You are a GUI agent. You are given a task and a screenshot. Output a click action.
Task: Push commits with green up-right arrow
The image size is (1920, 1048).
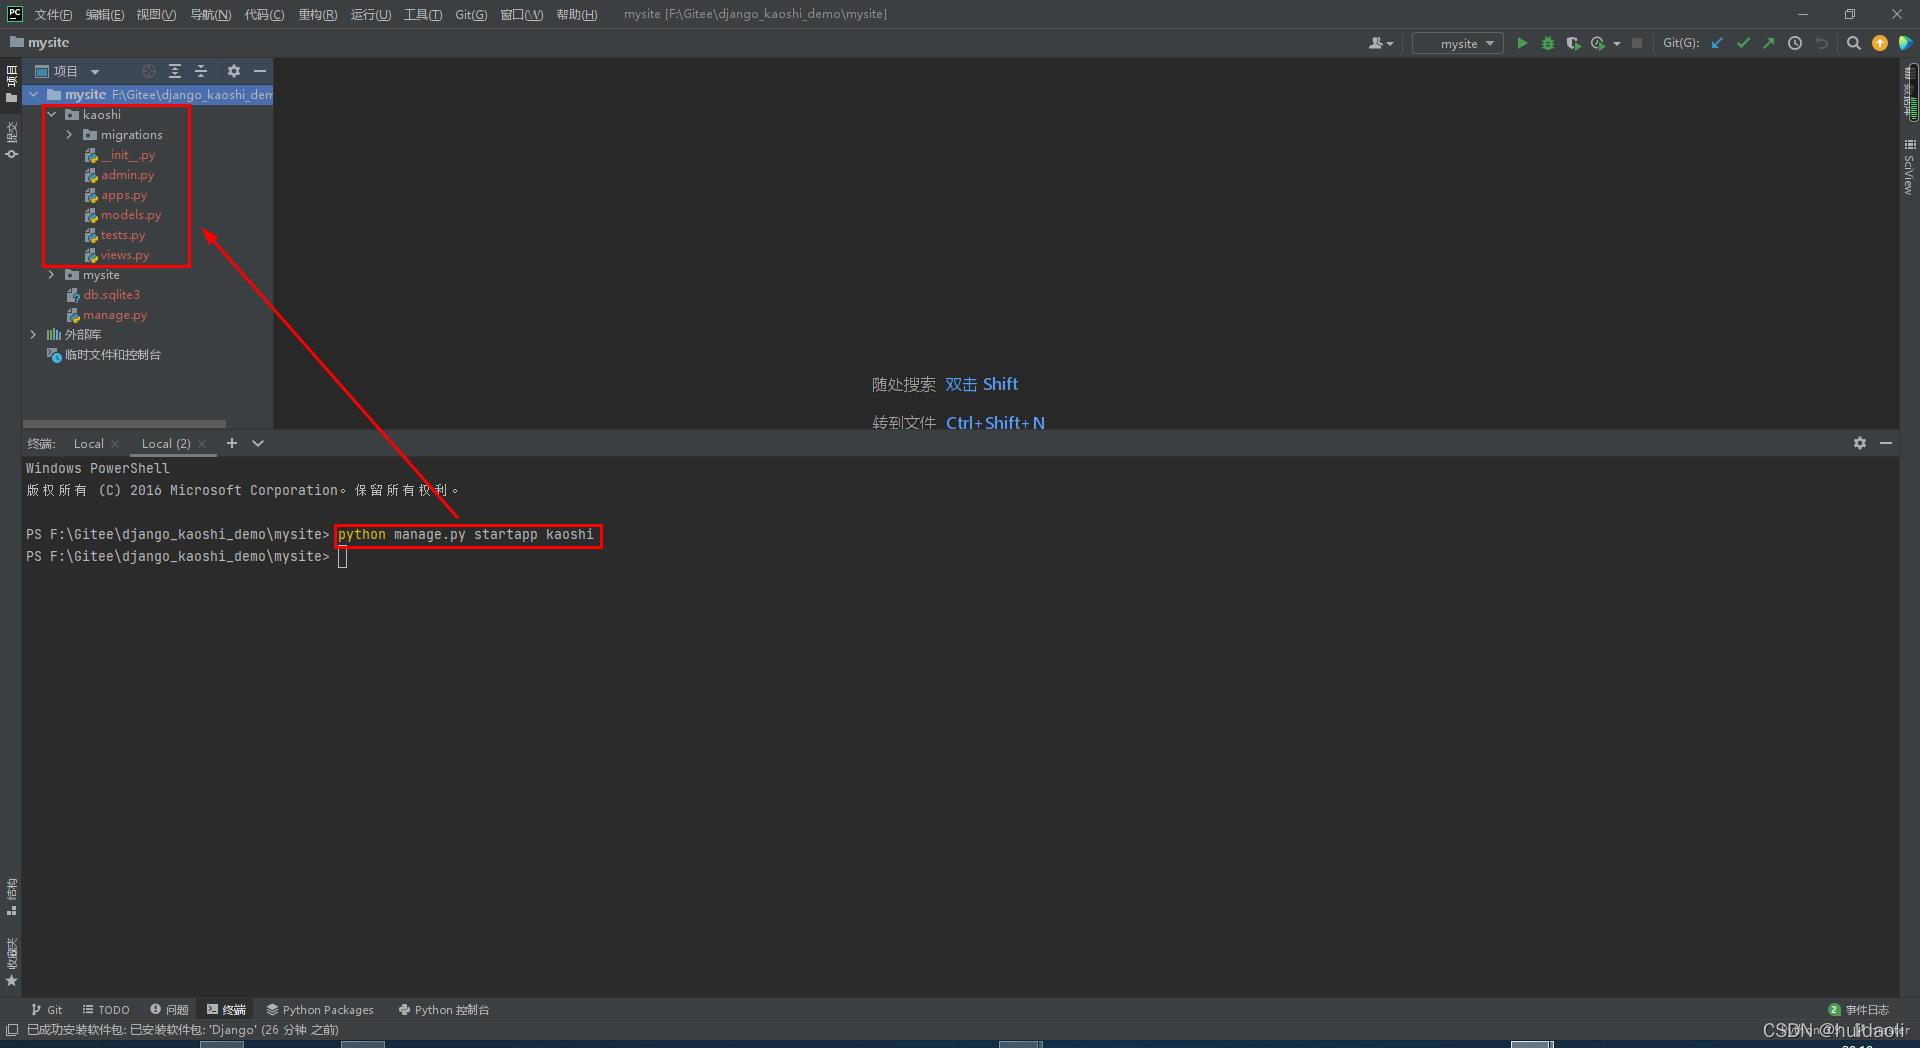[x=1768, y=43]
